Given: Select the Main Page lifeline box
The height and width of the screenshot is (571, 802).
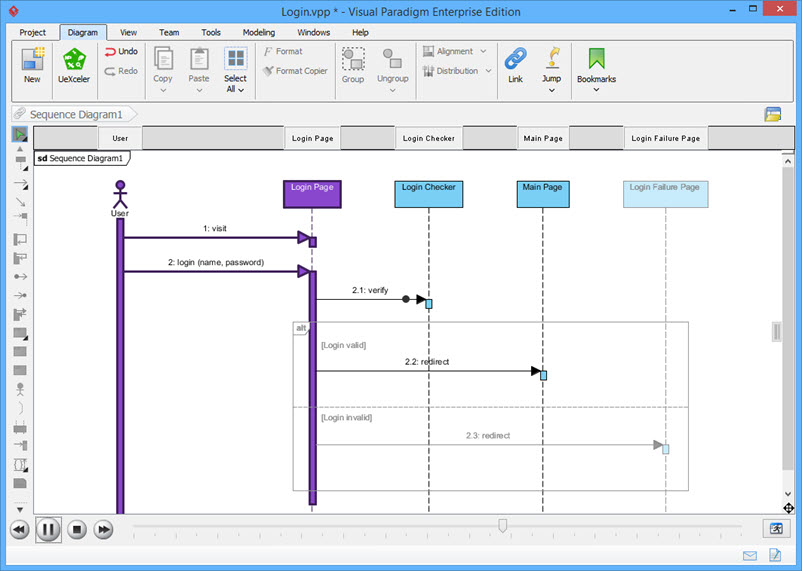Looking at the screenshot, I should click(x=543, y=194).
